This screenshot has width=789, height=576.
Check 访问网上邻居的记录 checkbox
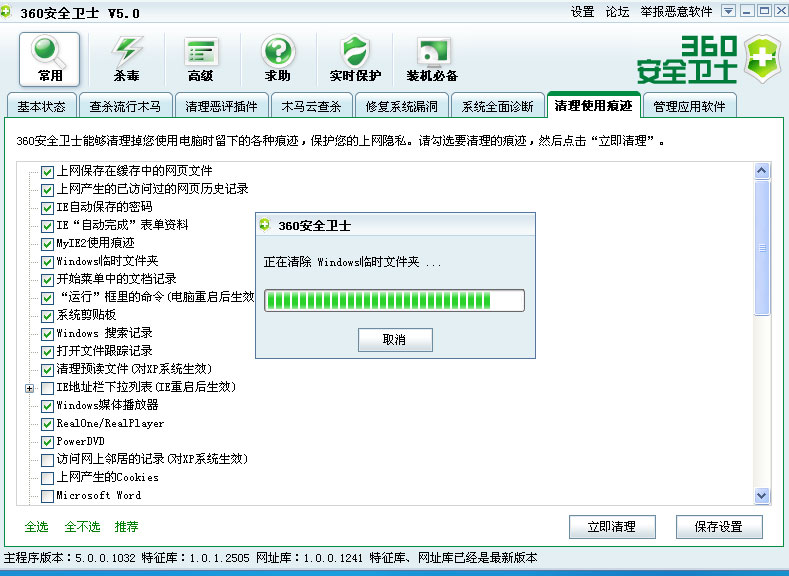tap(47, 460)
